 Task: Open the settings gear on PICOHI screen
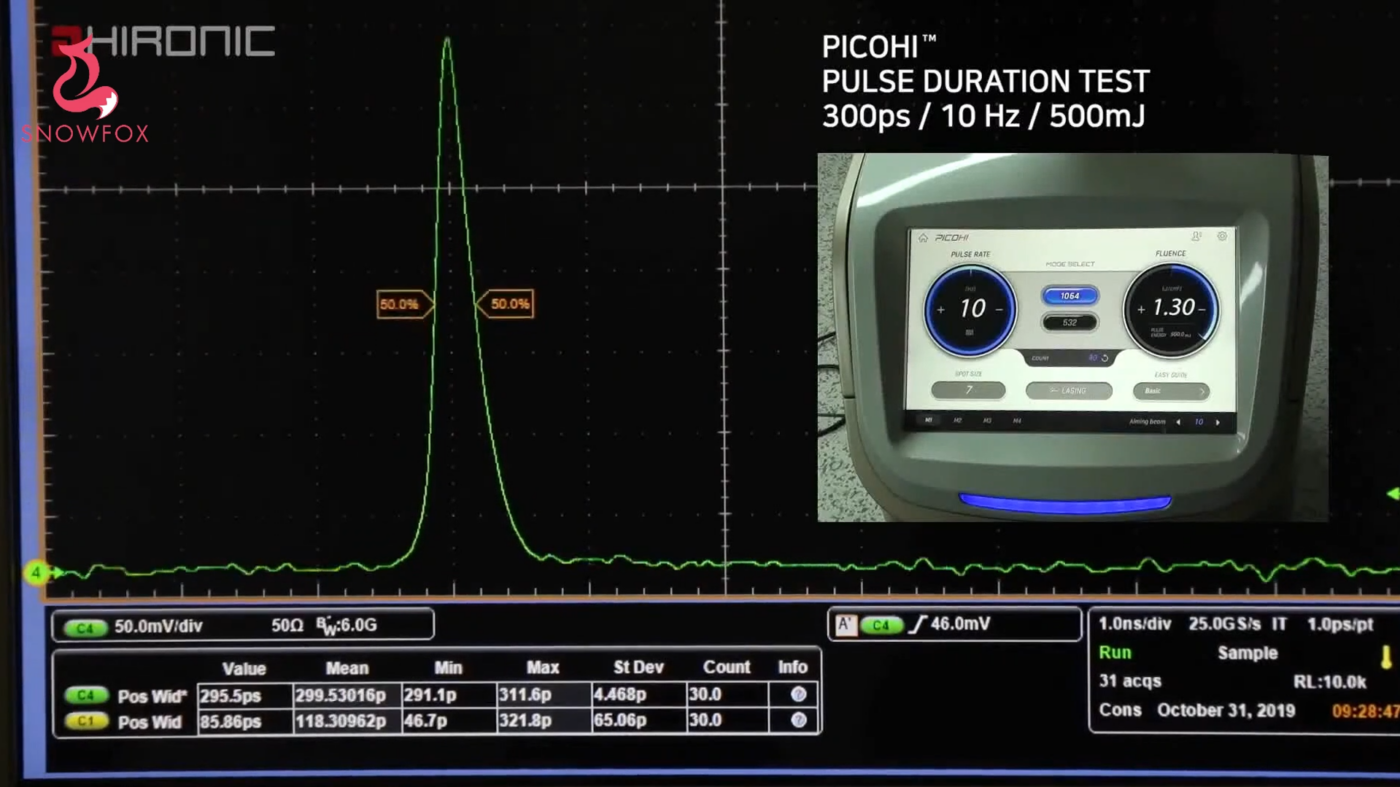(1222, 236)
